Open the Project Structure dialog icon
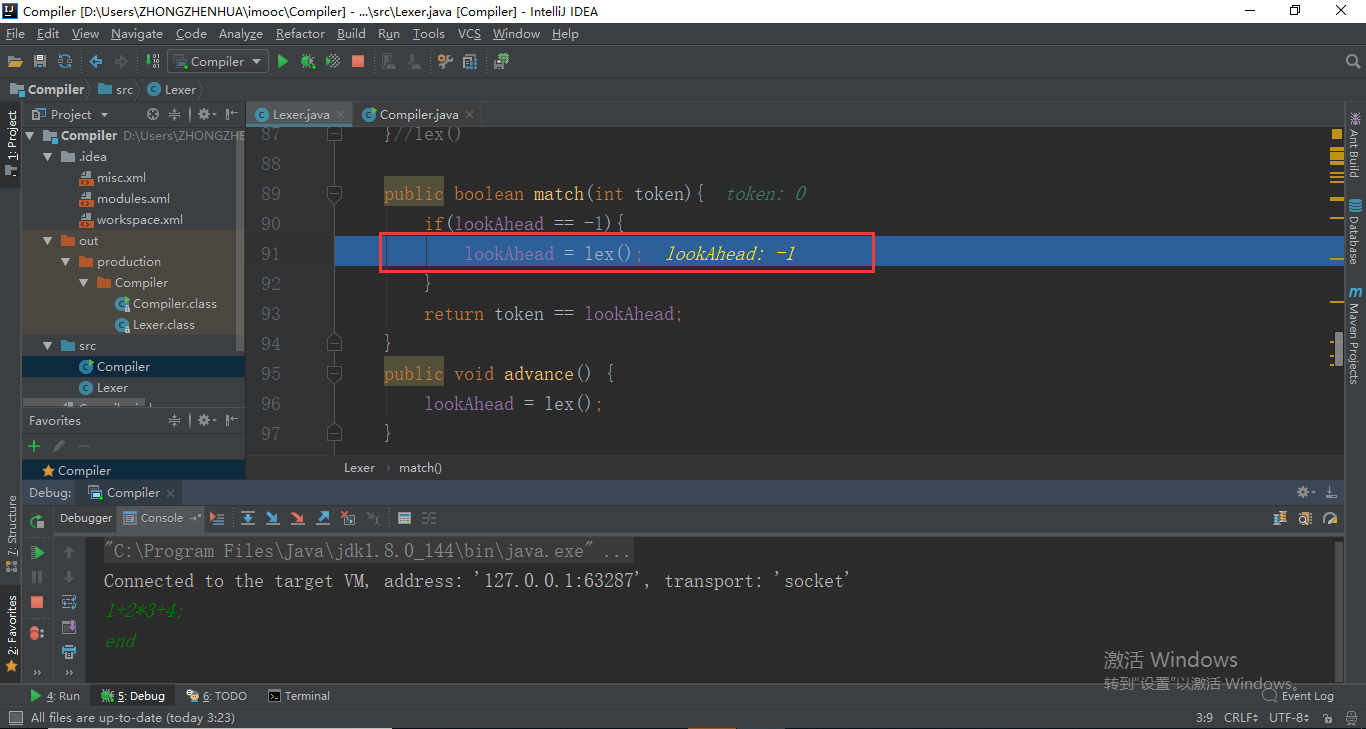 470,61
